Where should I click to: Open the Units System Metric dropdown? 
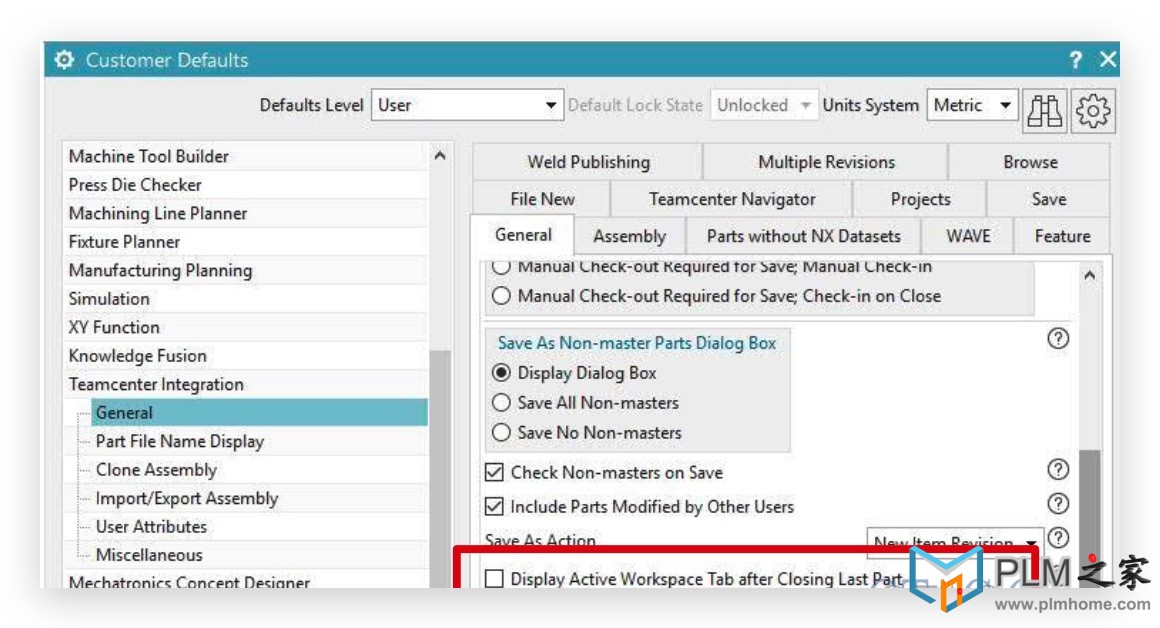[x=972, y=105]
